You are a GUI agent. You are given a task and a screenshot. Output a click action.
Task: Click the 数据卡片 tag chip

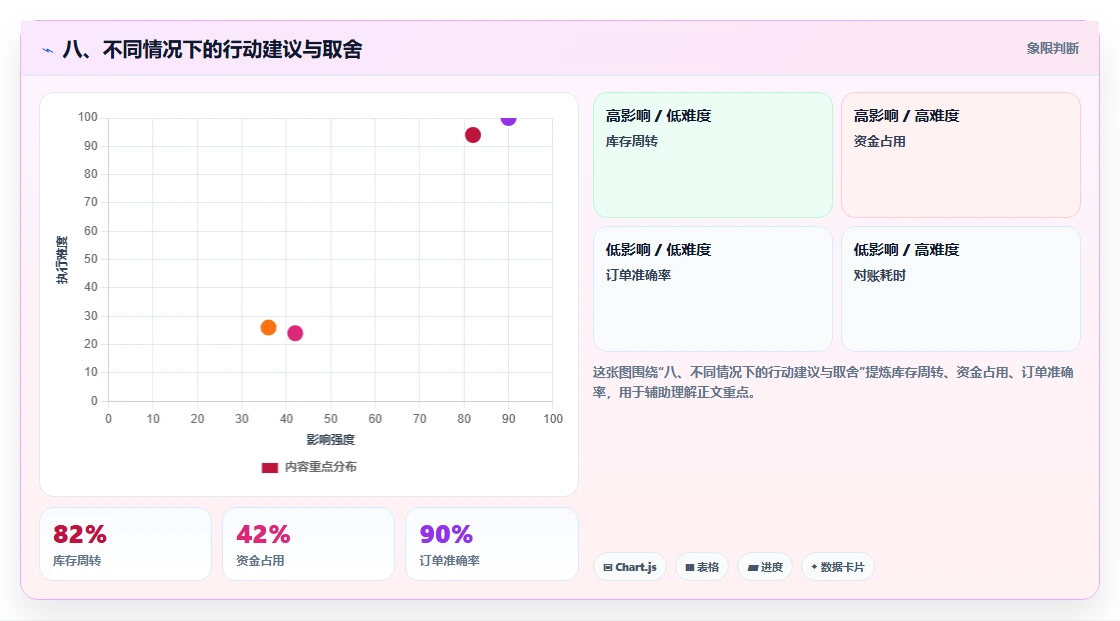pyautogui.click(x=838, y=567)
